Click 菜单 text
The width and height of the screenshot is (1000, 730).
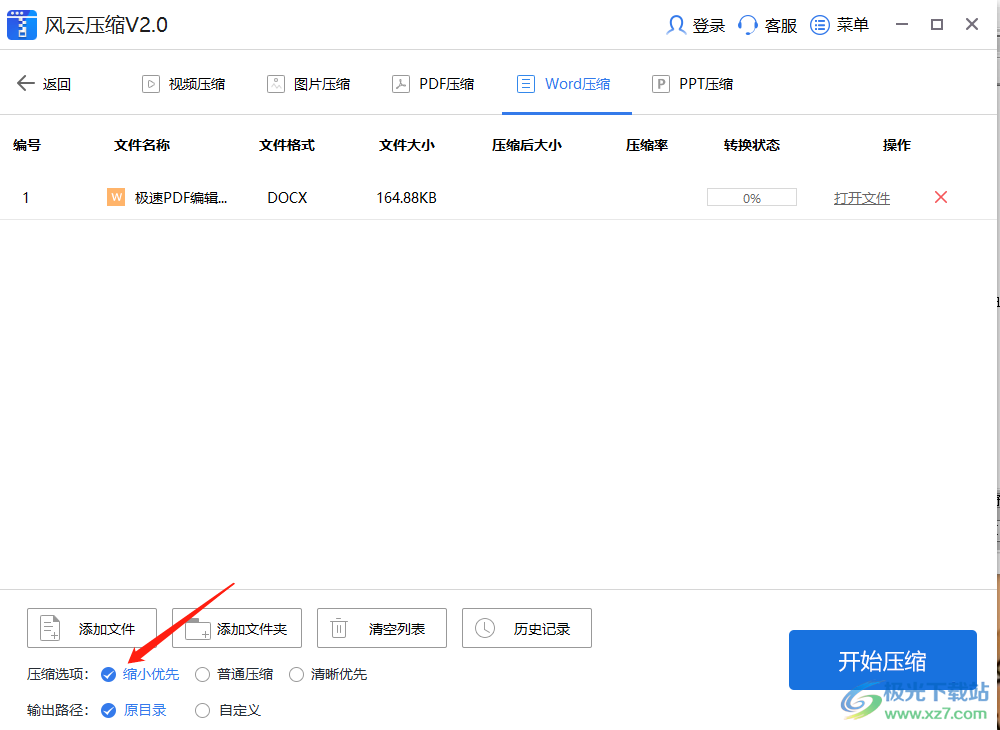coord(853,26)
